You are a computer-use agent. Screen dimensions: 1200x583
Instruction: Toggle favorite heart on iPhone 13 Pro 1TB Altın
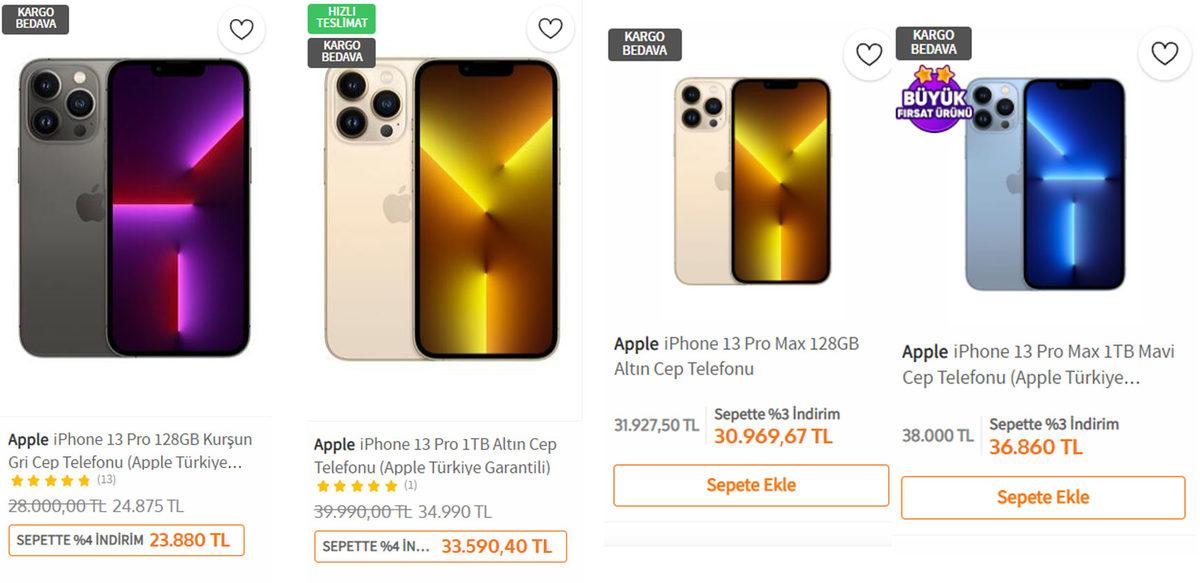[550, 29]
